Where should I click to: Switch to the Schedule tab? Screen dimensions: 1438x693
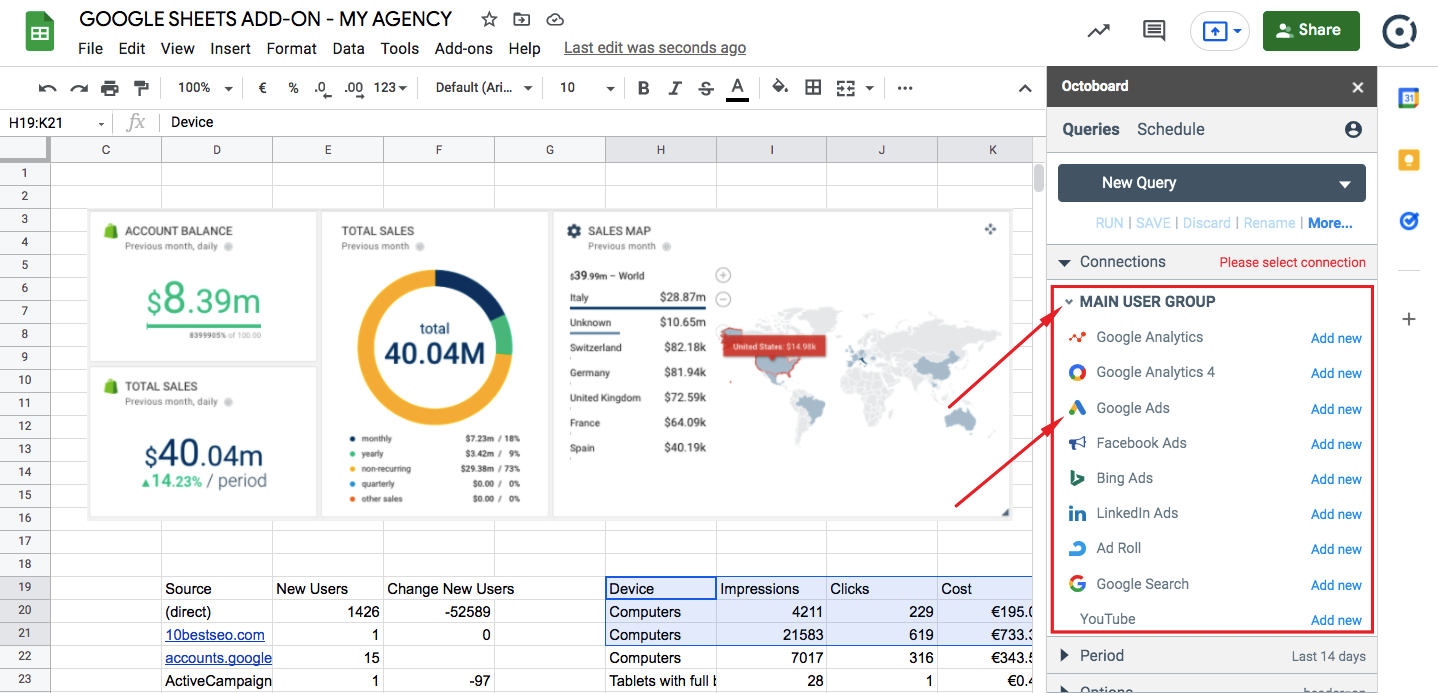(1171, 129)
